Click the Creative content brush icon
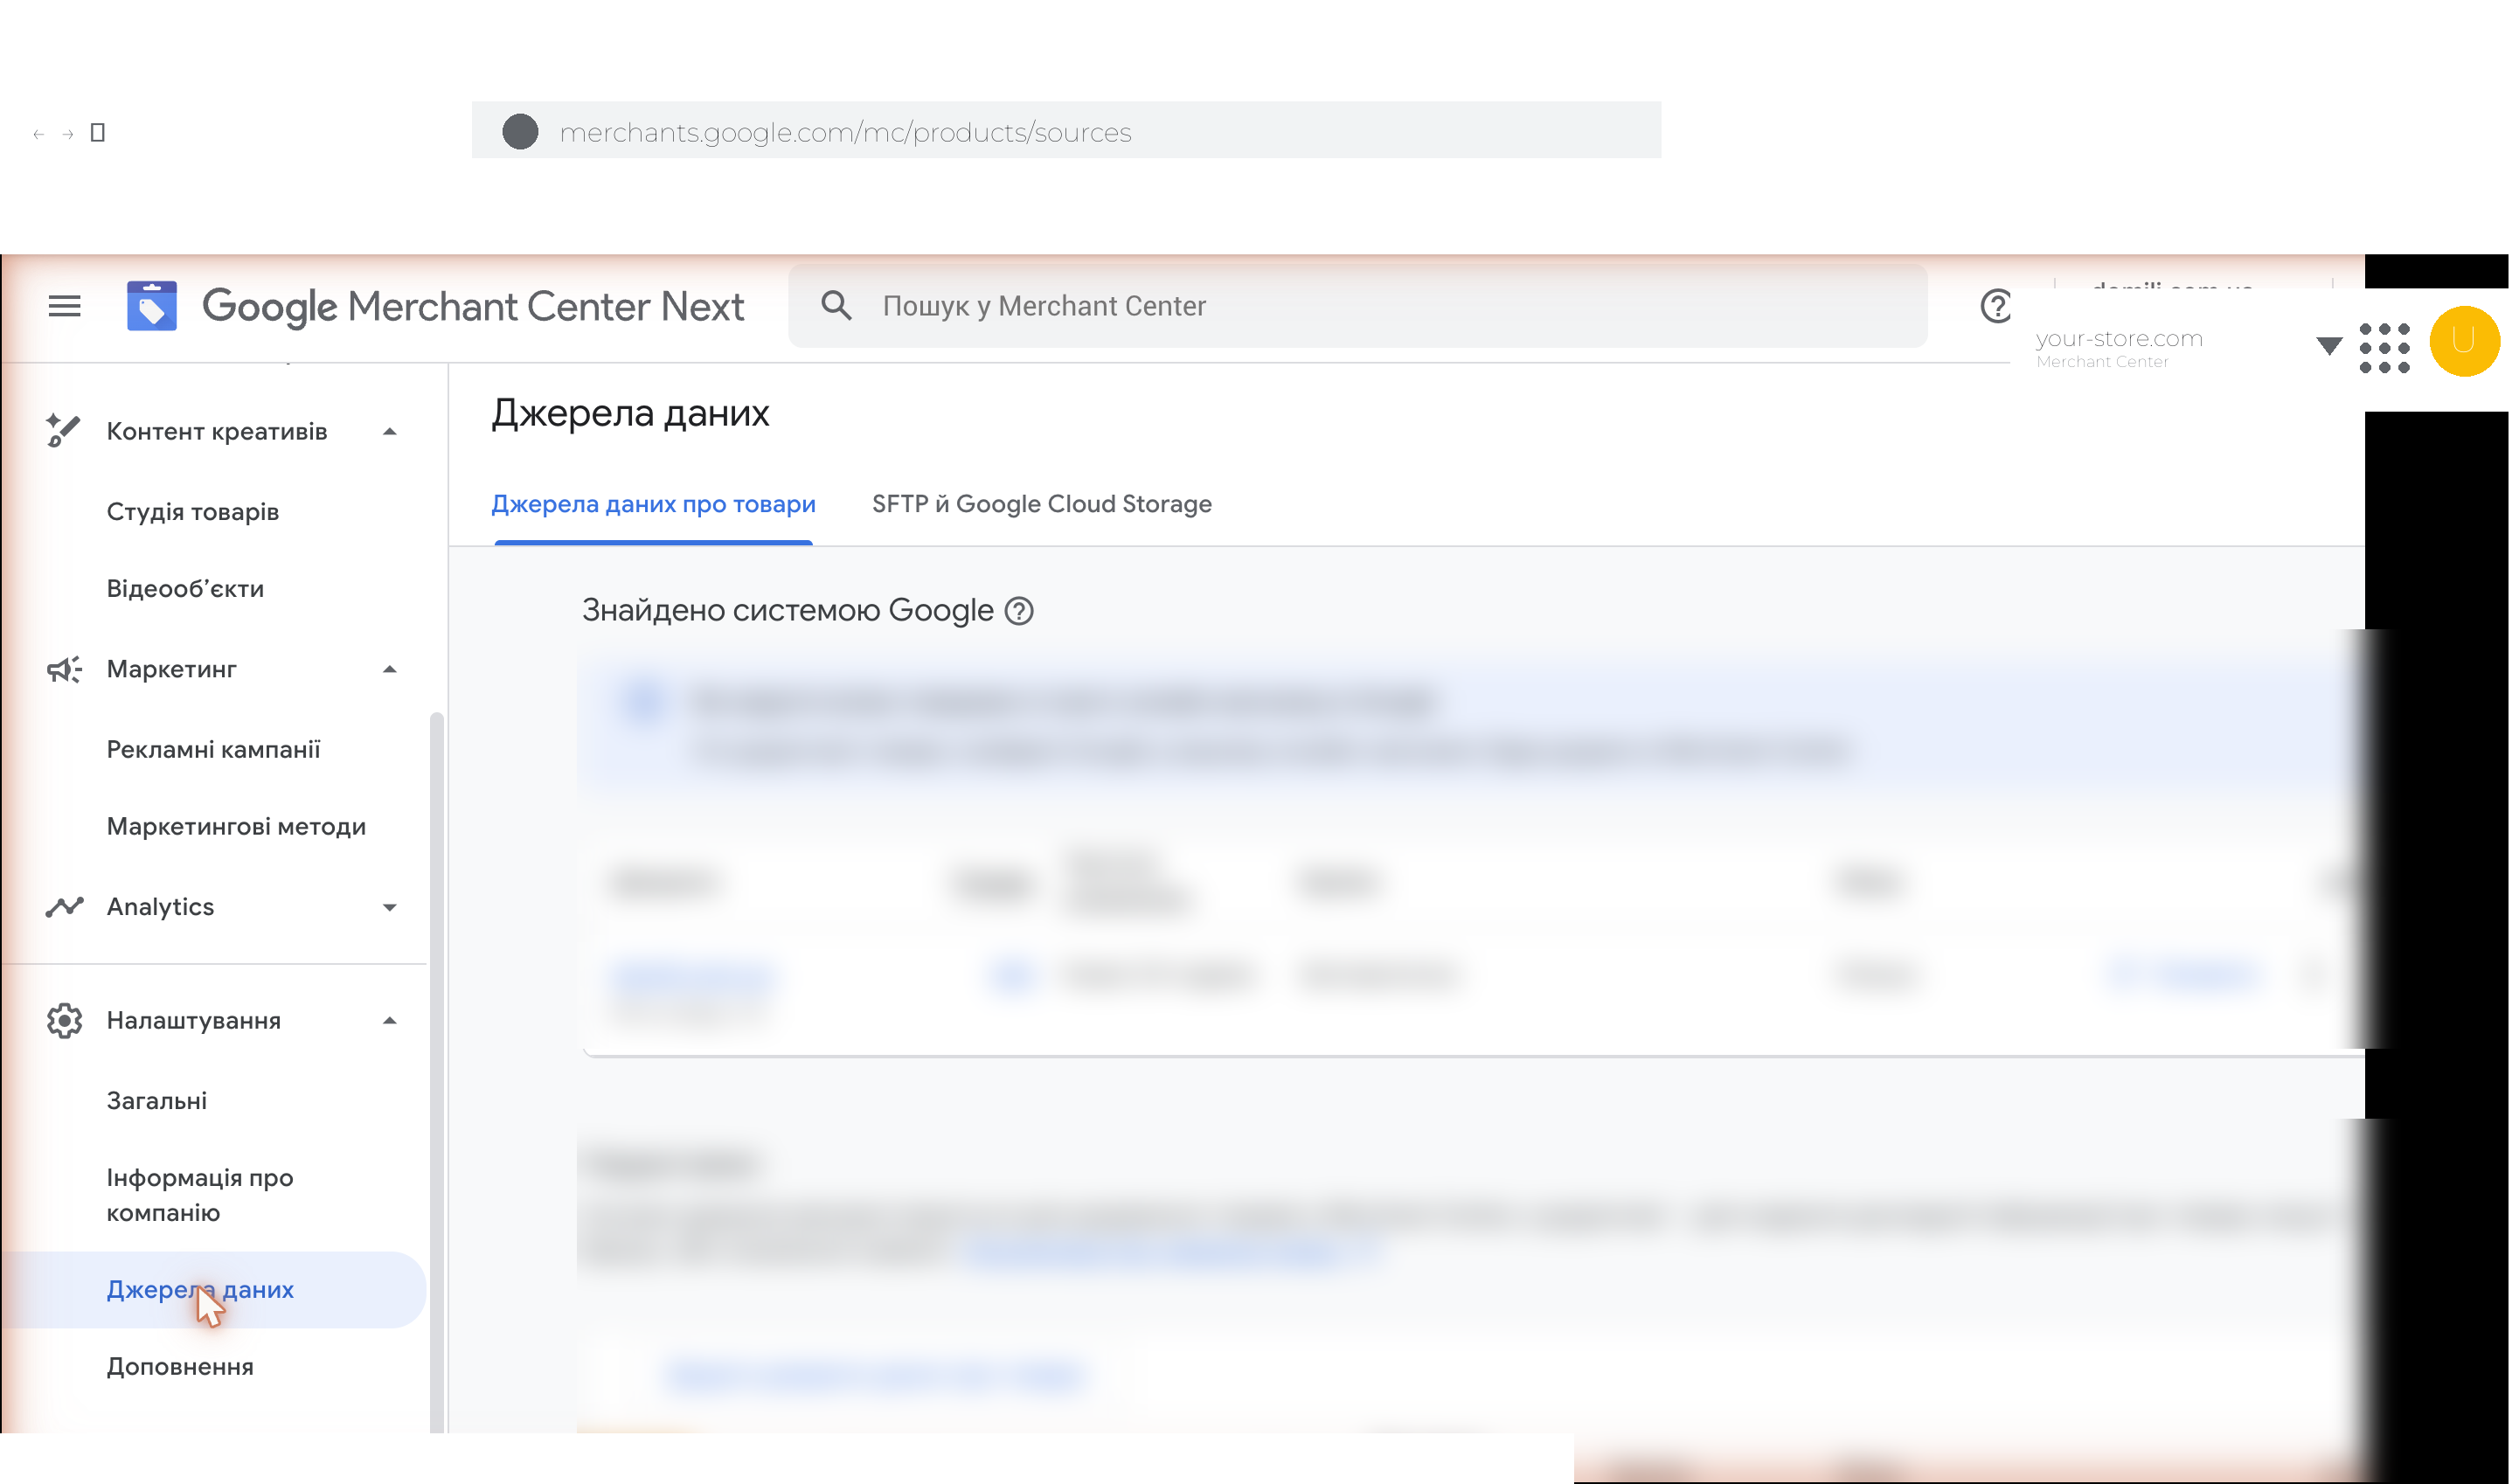The image size is (2519, 1484). click(63, 431)
